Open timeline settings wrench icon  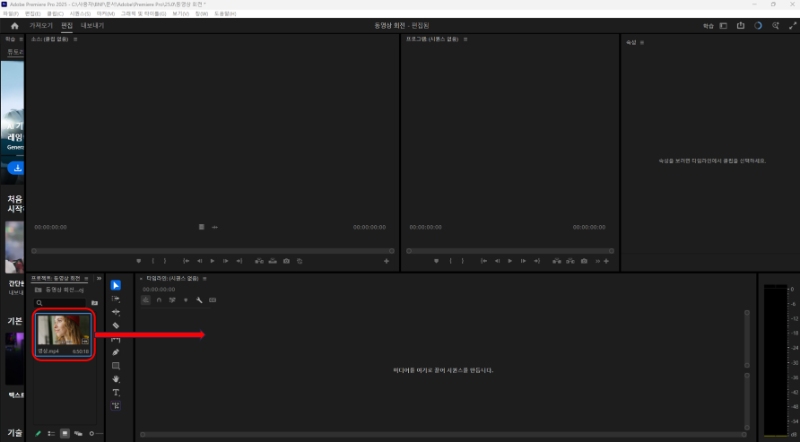[x=200, y=299]
